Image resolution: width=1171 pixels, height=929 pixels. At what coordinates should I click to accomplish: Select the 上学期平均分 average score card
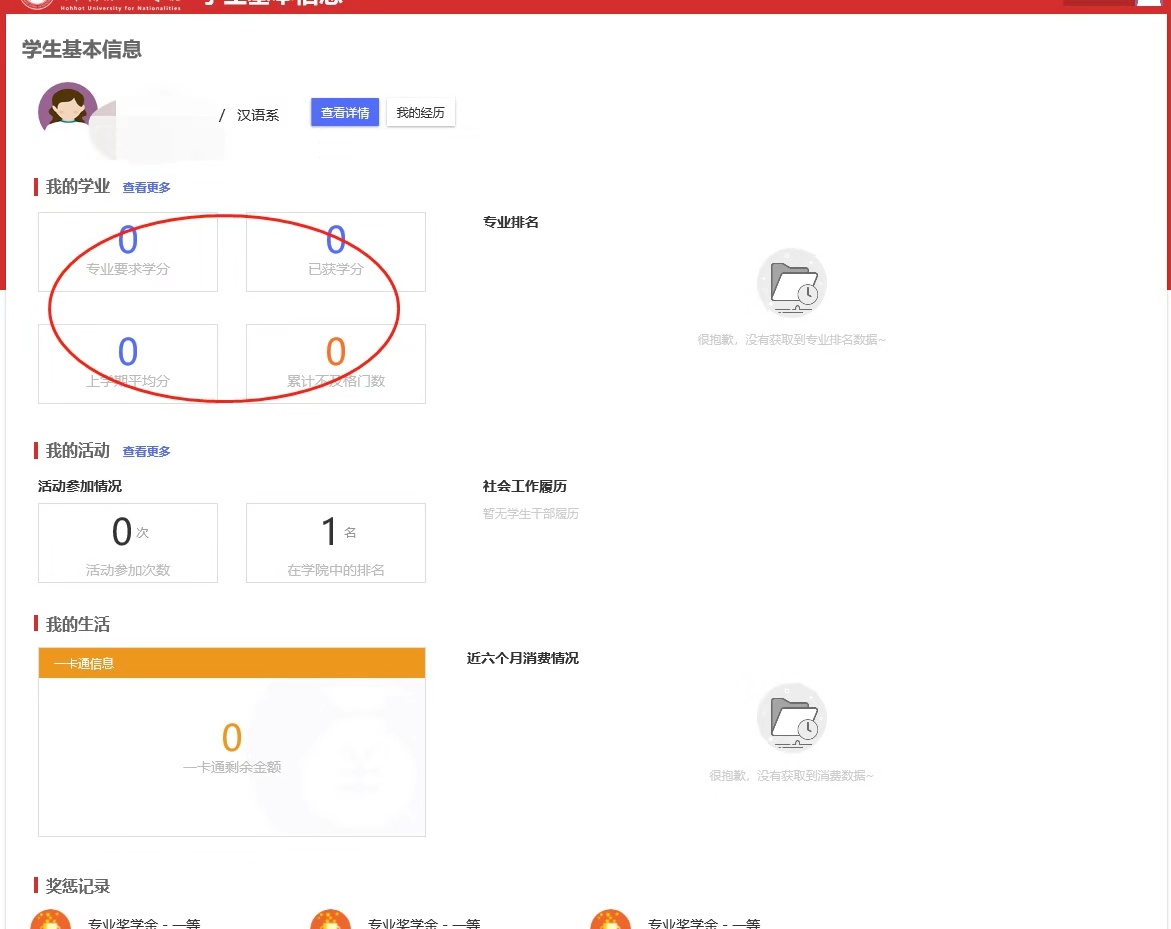[x=128, y=364]
